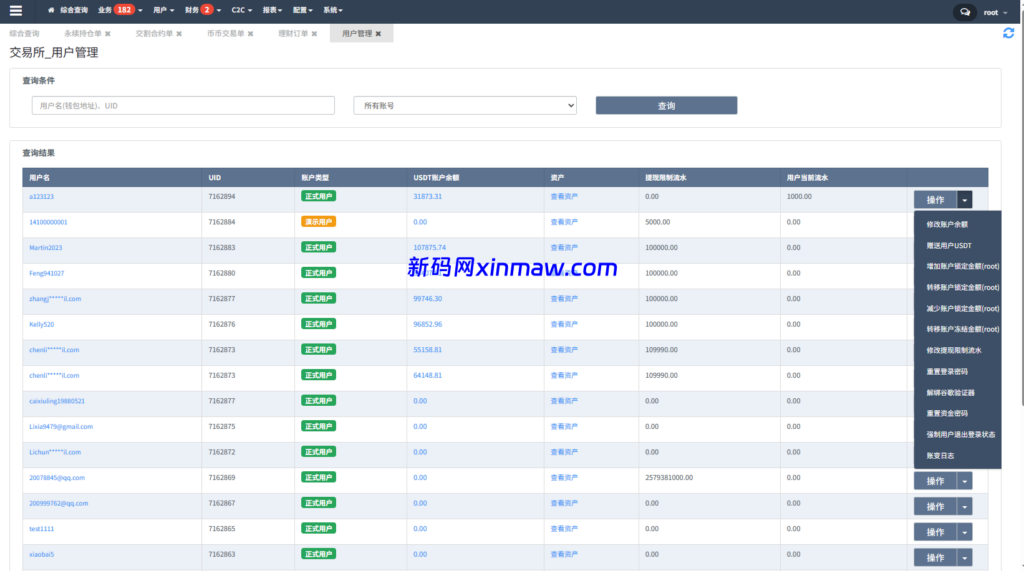Click the 用户当前流水 value 1000.00
This screenshot has height=571, width=1024.
799,197
